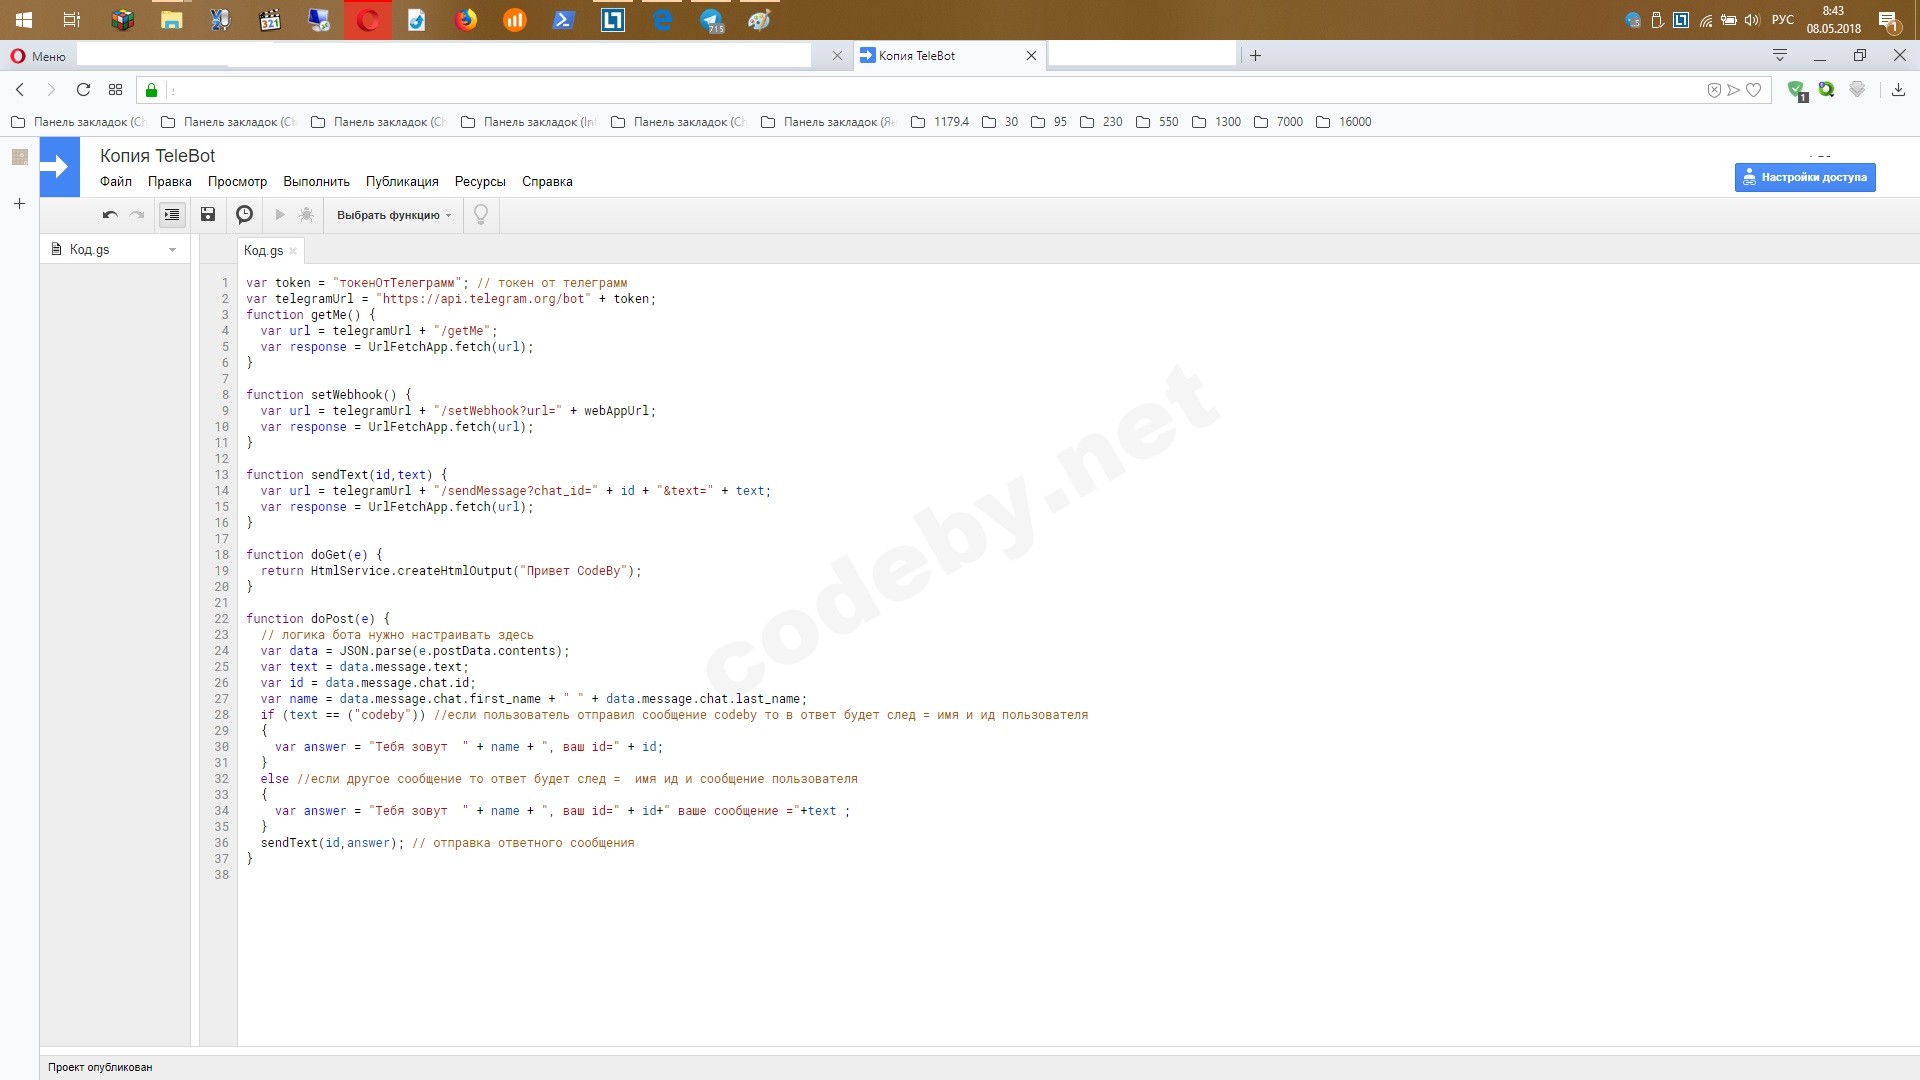Click the project title "Копия TeleBot"

157,156
